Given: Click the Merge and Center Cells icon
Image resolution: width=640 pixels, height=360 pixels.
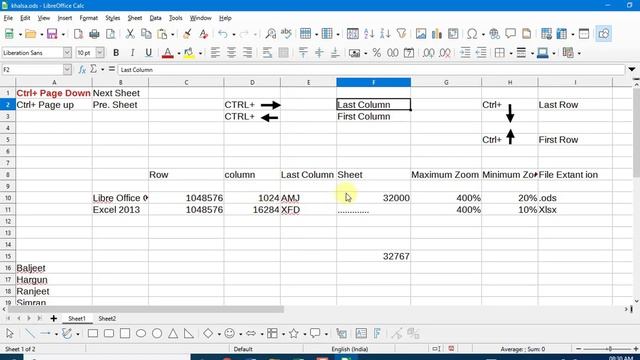Looking at the screenshot, I should coord(283,53).
